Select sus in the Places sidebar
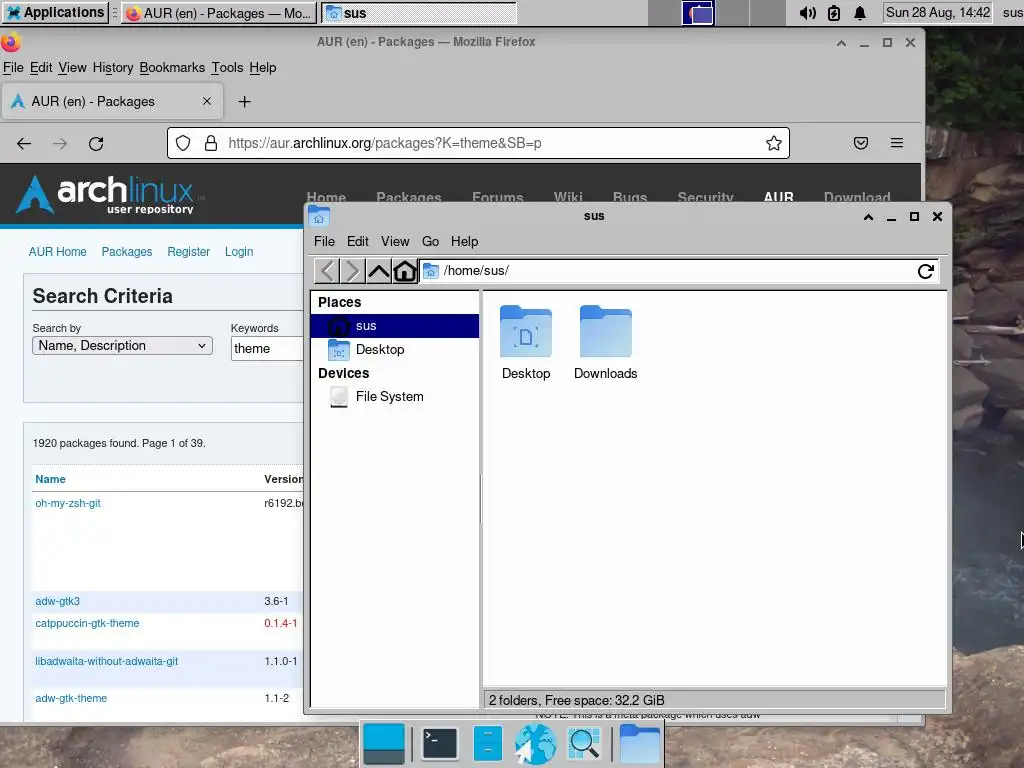This screenshot has width=1024, height=768. [394, 326]
